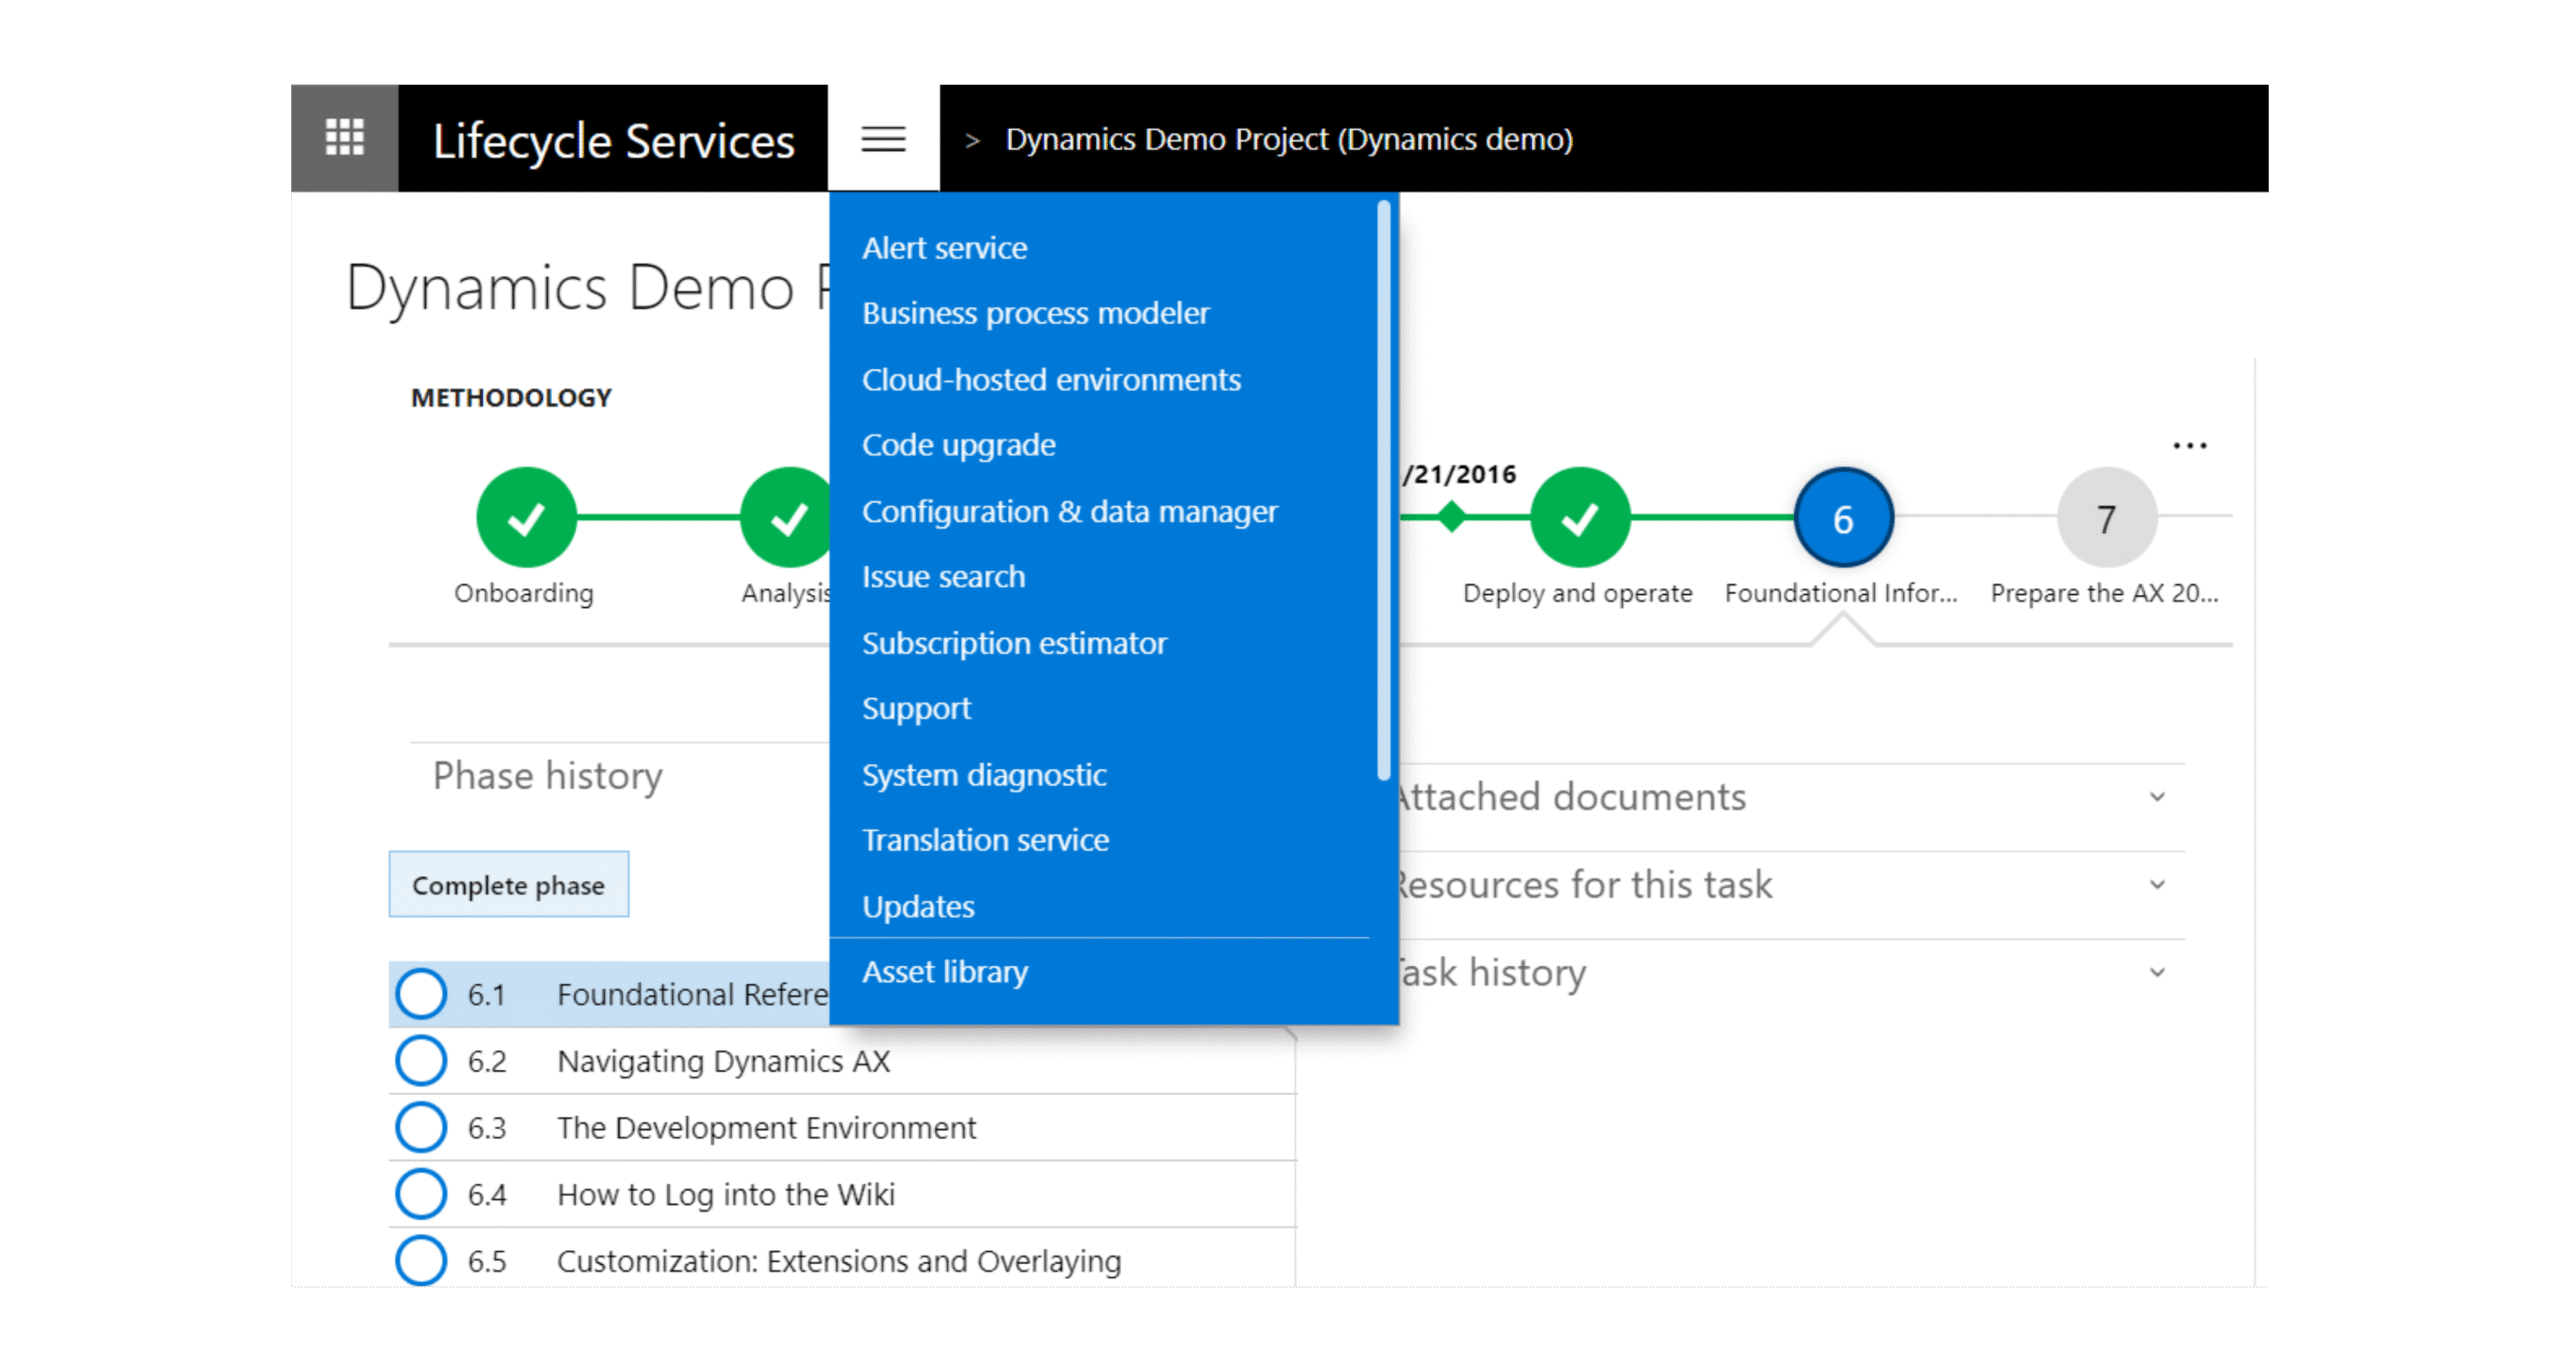Click the diamond milestone marker on timeline
This screenshot has height=1371, width=2560.
tap(1451, 517)
